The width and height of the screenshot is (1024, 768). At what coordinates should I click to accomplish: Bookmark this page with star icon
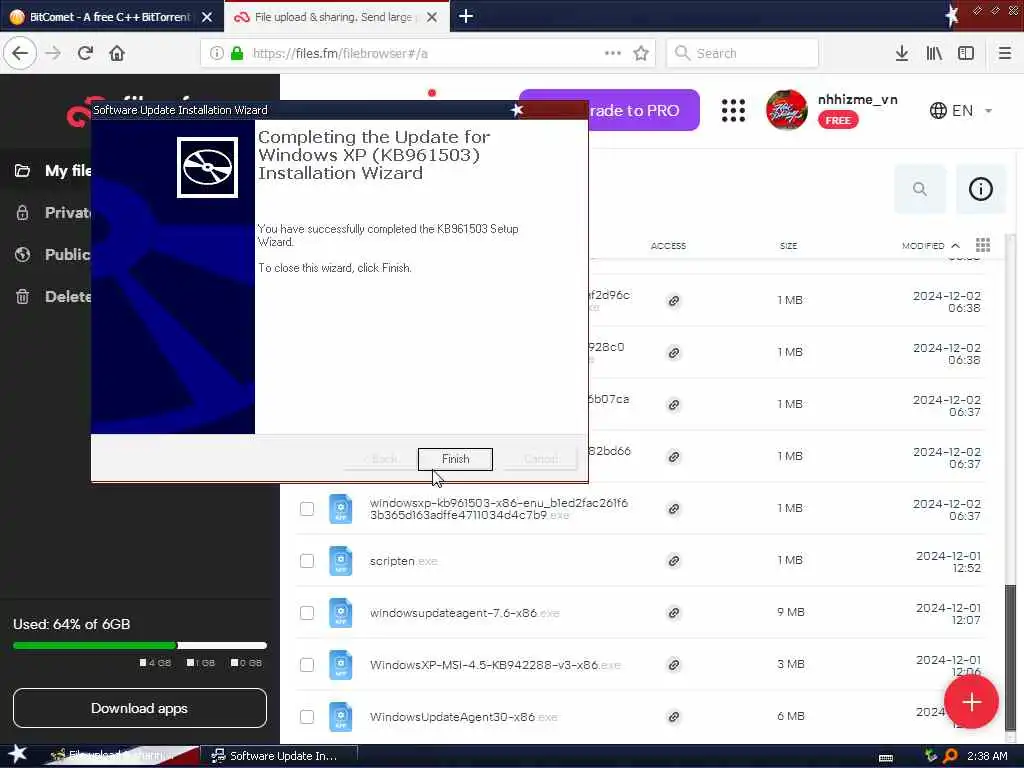pos(641,54)
